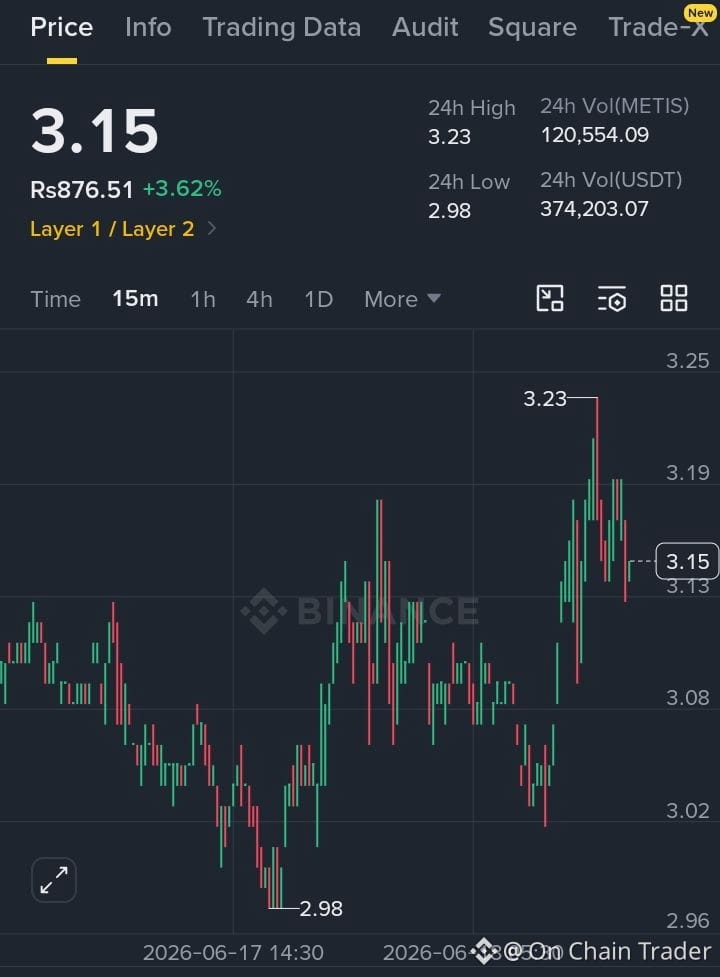This screenshot has height=977, width=720.
Task: Switch to the Info tab
Action: point(148,27)
